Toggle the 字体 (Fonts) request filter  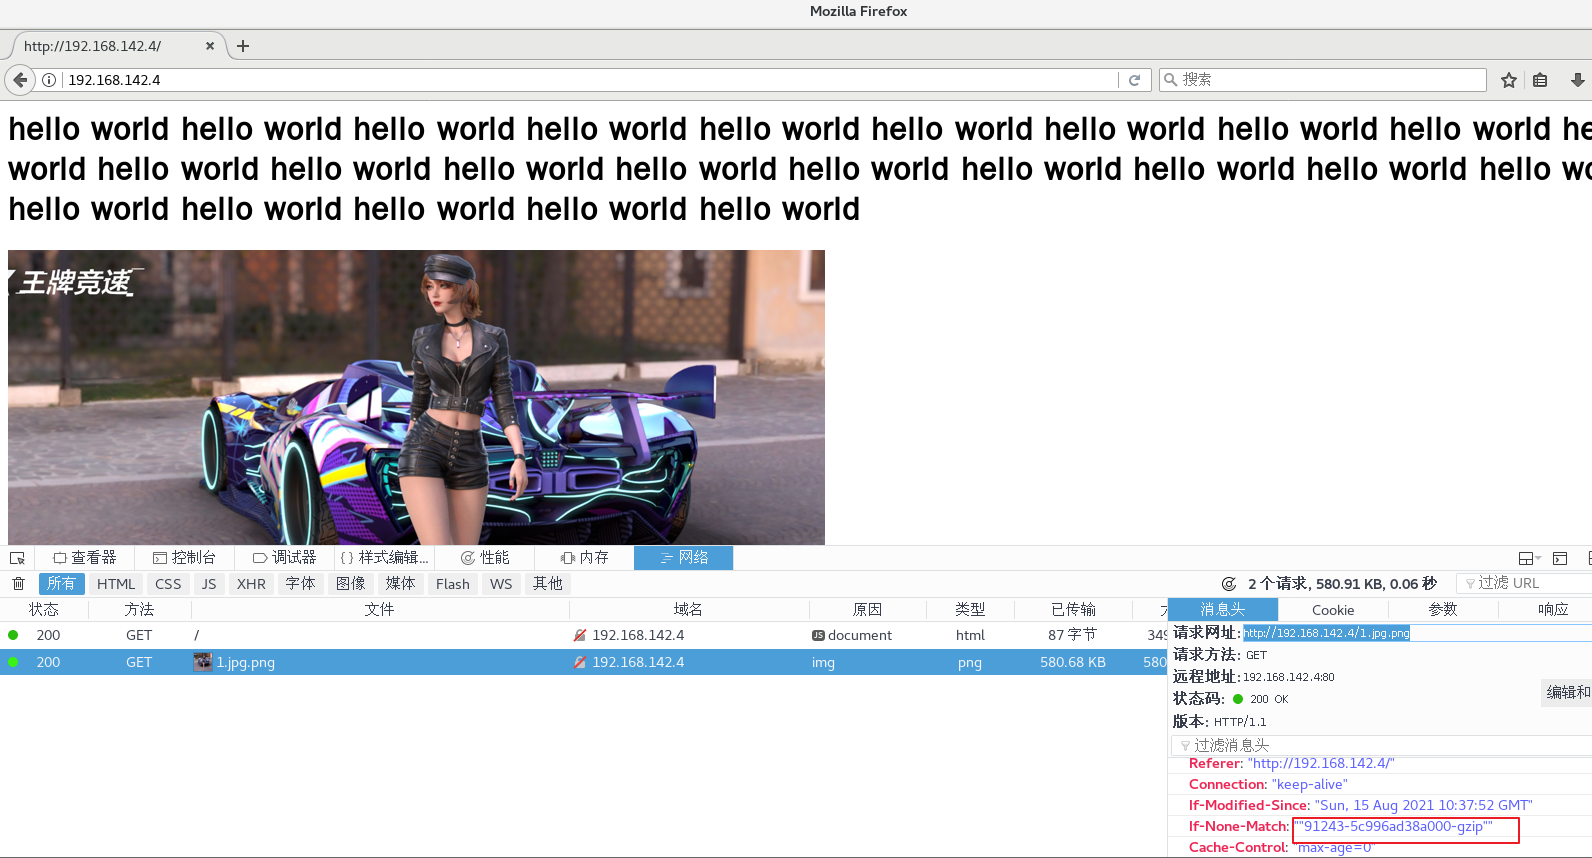300,584
